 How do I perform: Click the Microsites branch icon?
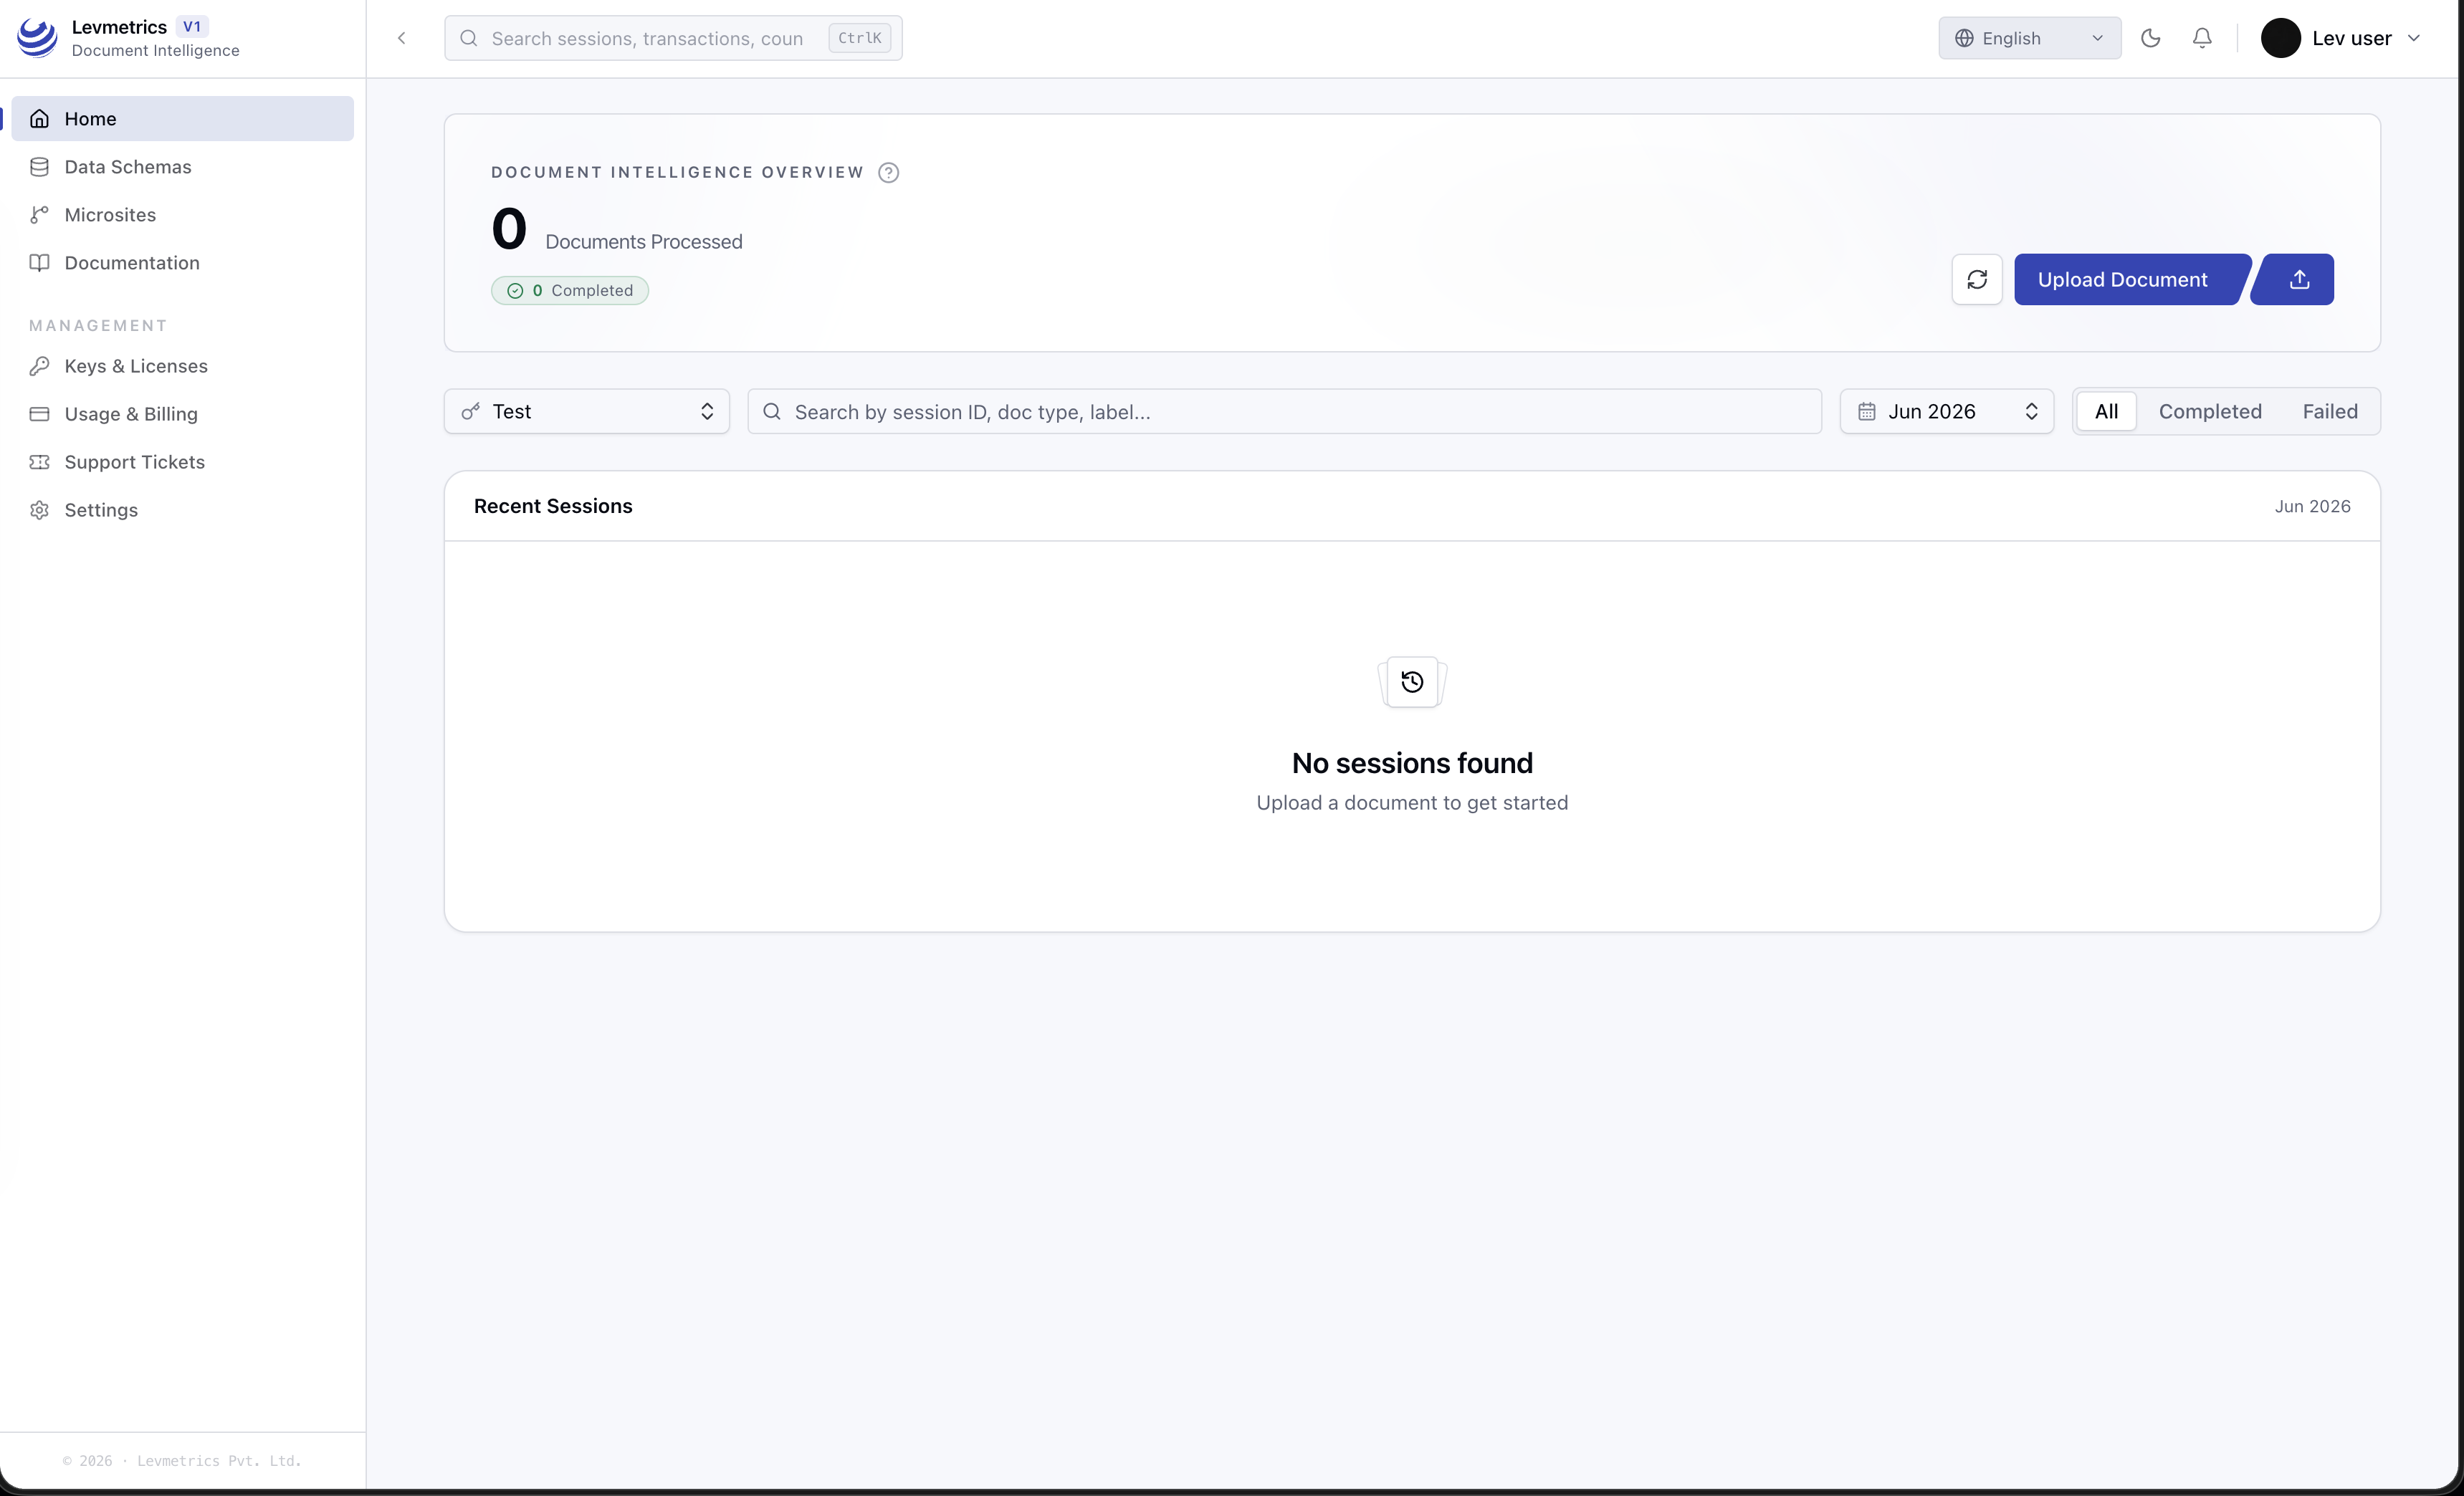click(39, 215)
